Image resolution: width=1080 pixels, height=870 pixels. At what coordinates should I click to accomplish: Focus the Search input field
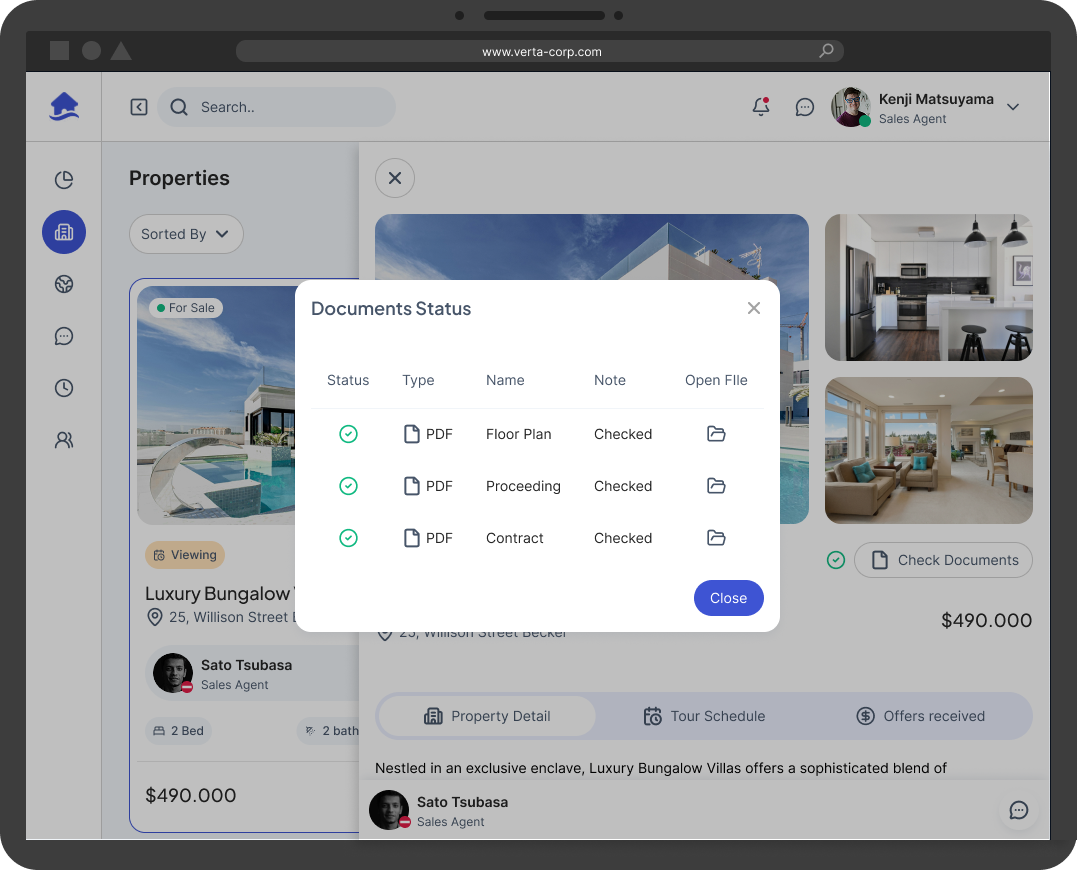276,107
